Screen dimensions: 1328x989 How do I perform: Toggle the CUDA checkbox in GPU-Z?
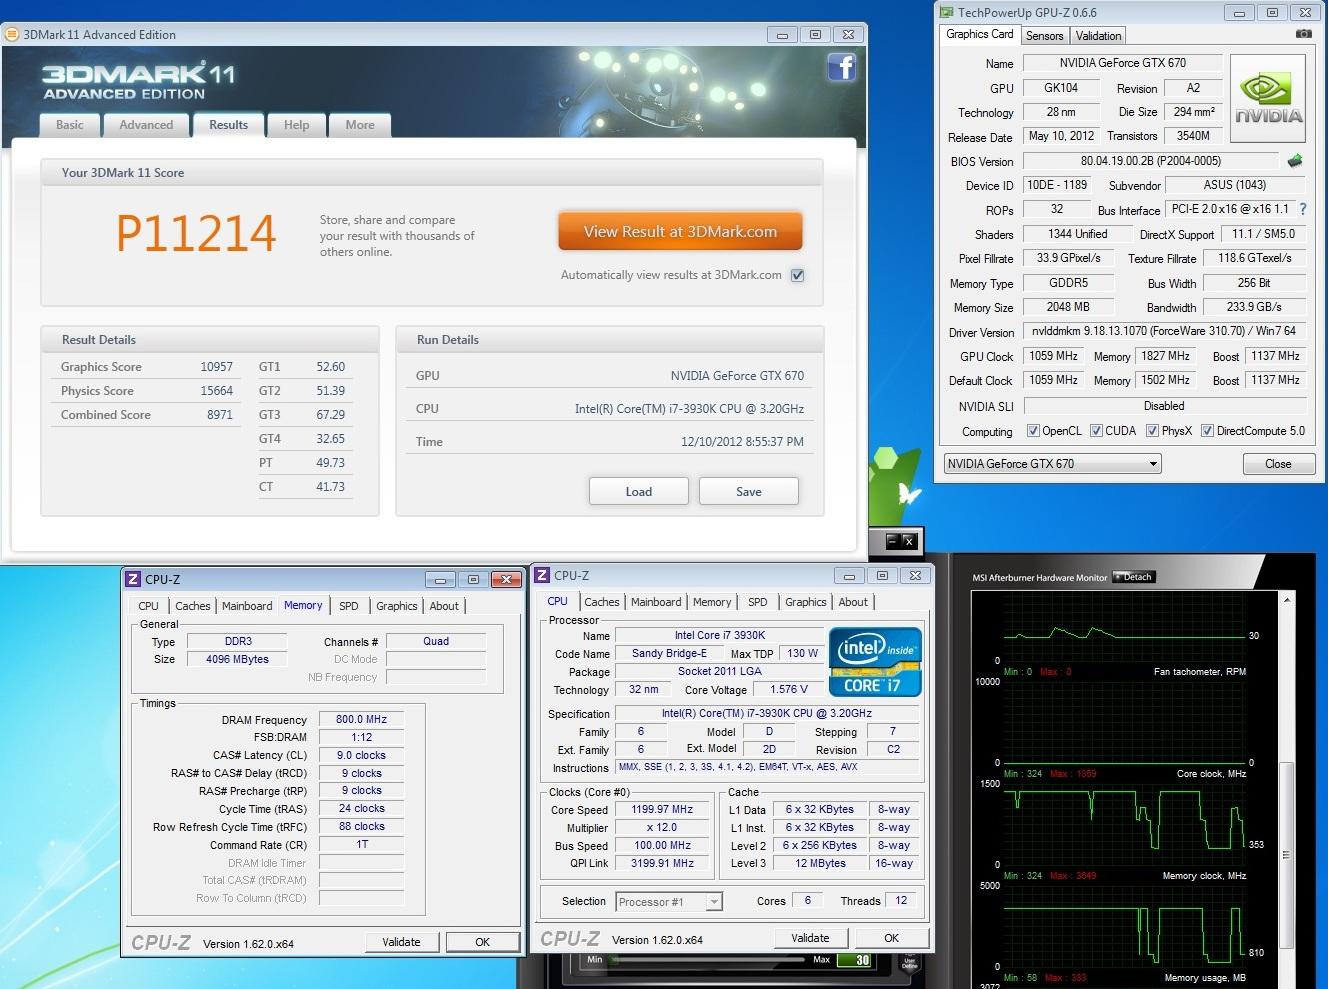click(1096, 431)
